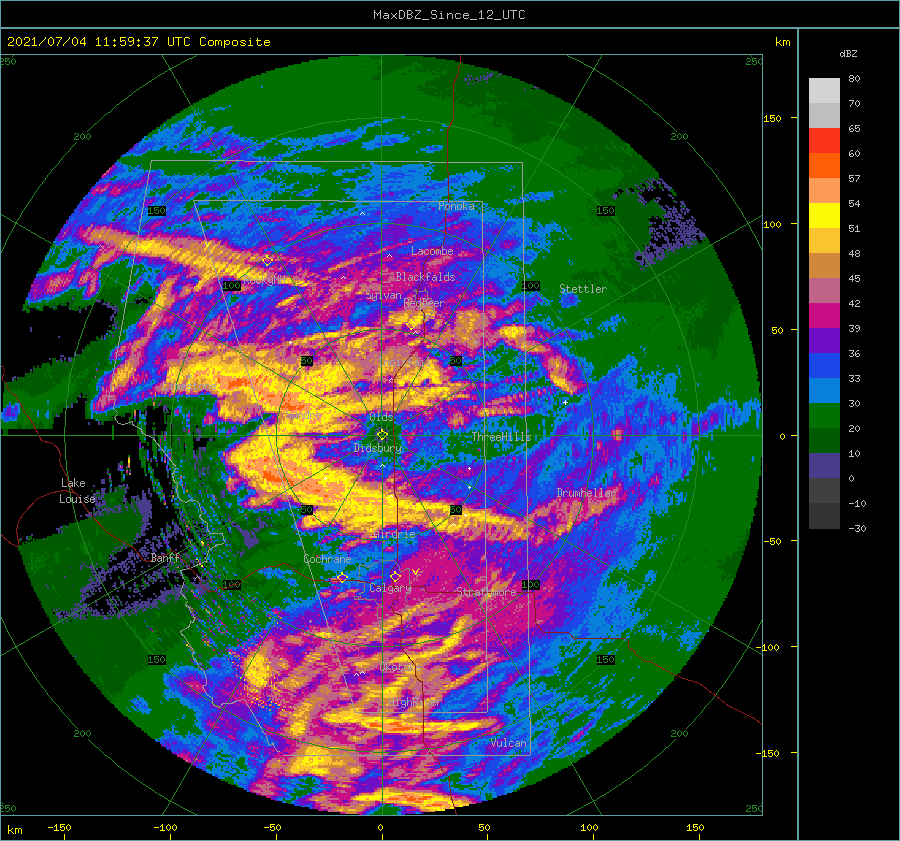Image resolution: width=900 pixels, height=841 pixels.
Task: Click the Cochrane label
Action: (327, 559)
